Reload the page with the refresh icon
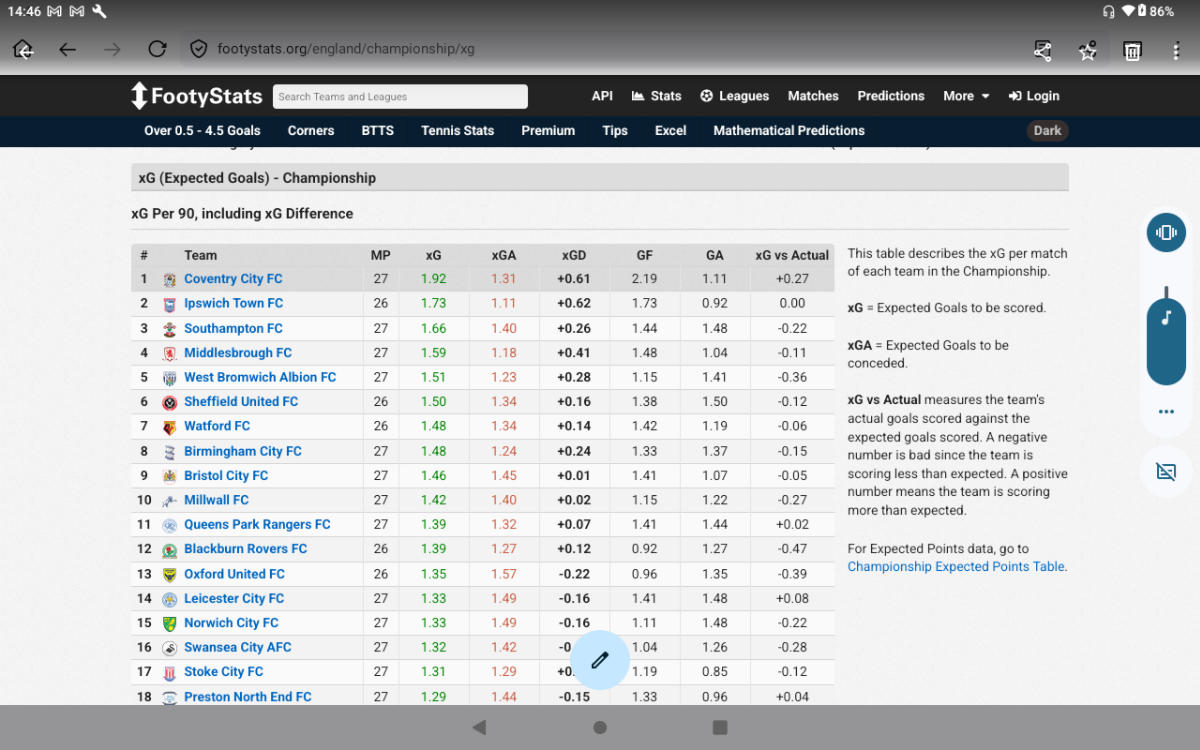Viewport: 1200px width, 750px height. tap(157, 49)
